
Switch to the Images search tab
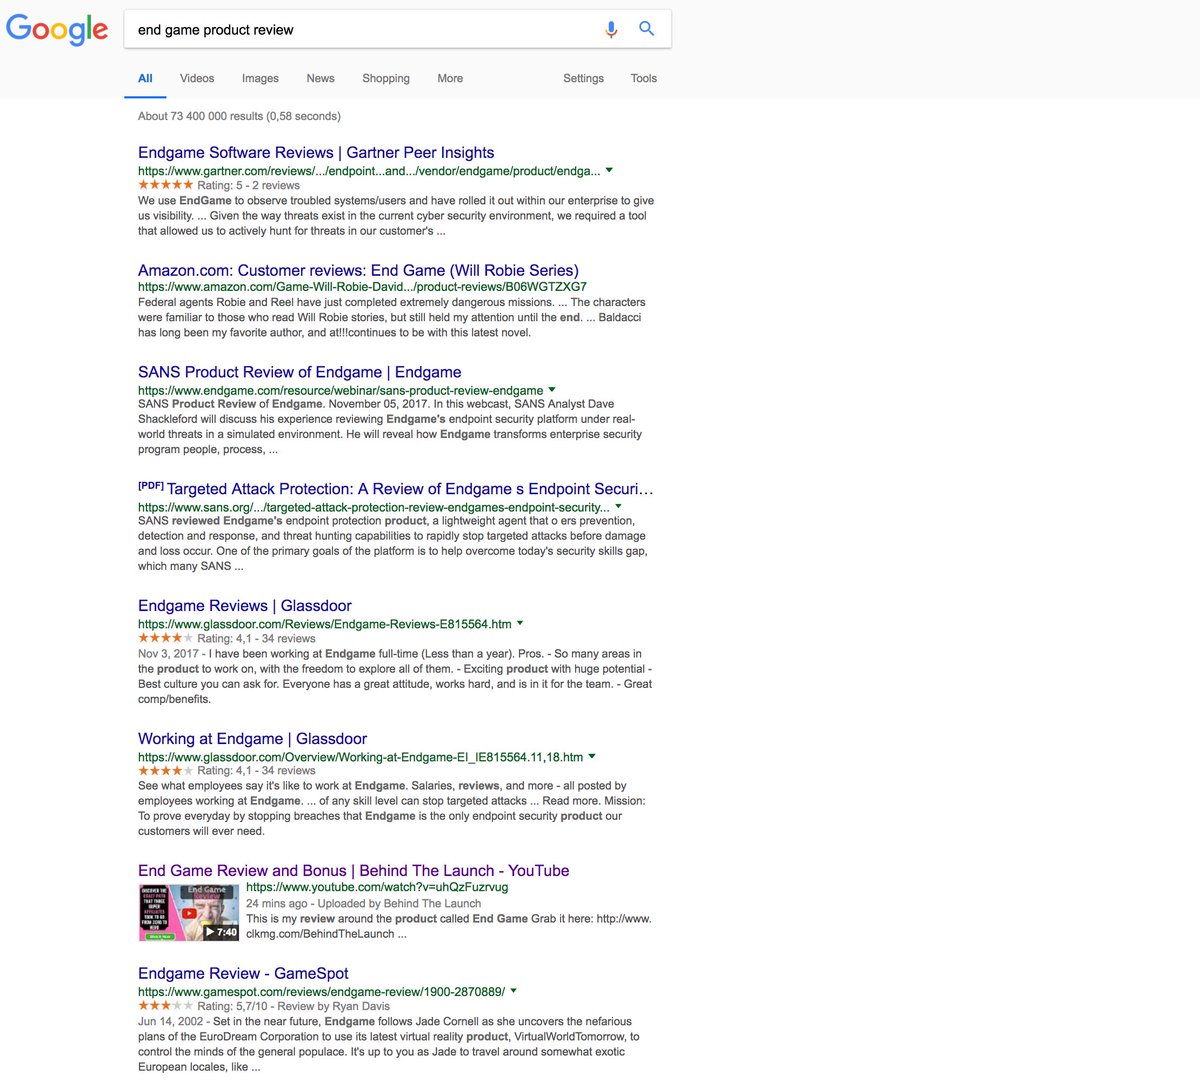coord(259,78)
